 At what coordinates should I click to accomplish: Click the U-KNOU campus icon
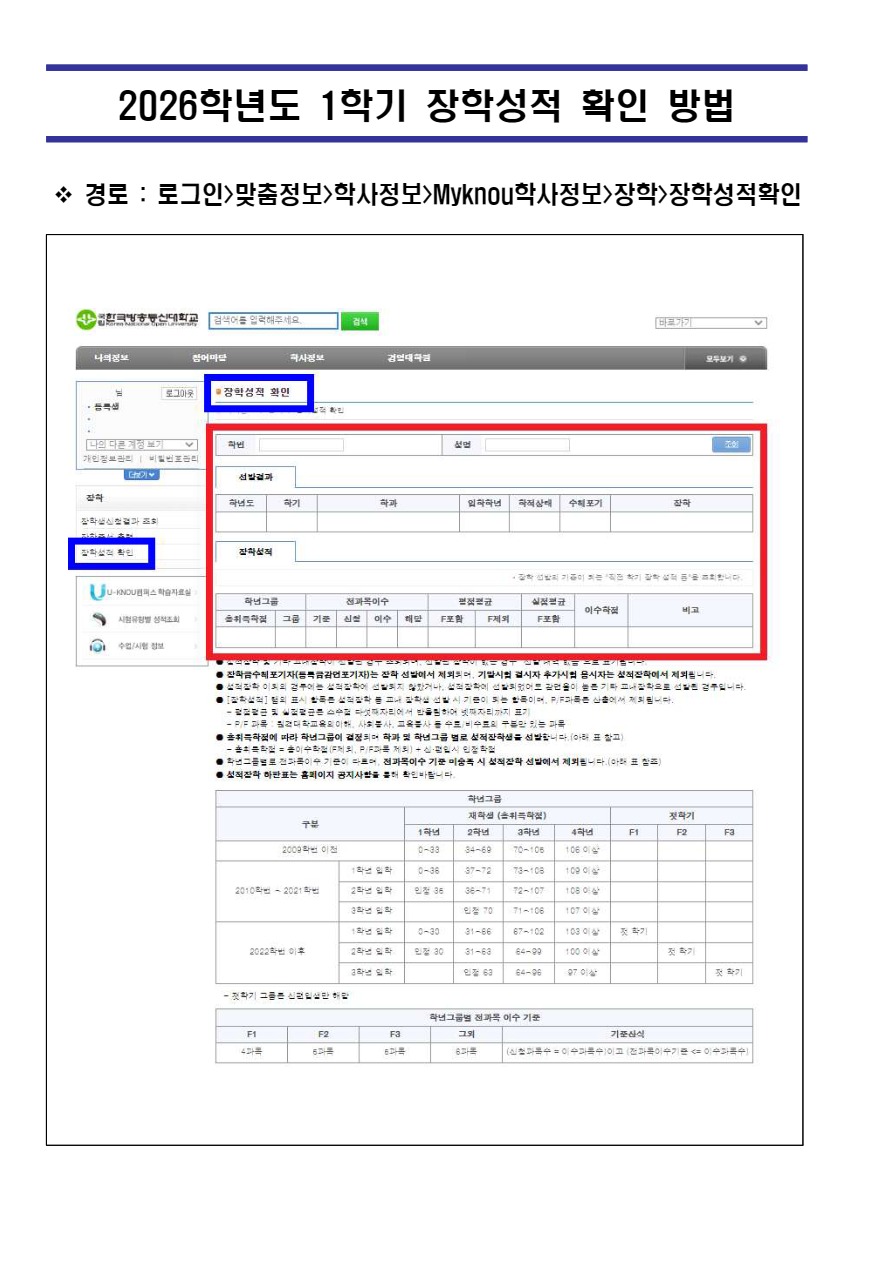(x=97, y=593)
